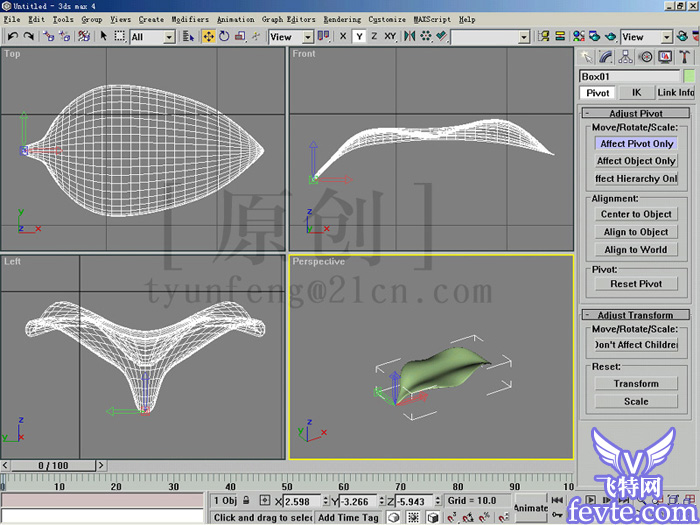Open the Modifiers menu
The height and width of the screenshot is (525, 700).
tap(190, 19)
